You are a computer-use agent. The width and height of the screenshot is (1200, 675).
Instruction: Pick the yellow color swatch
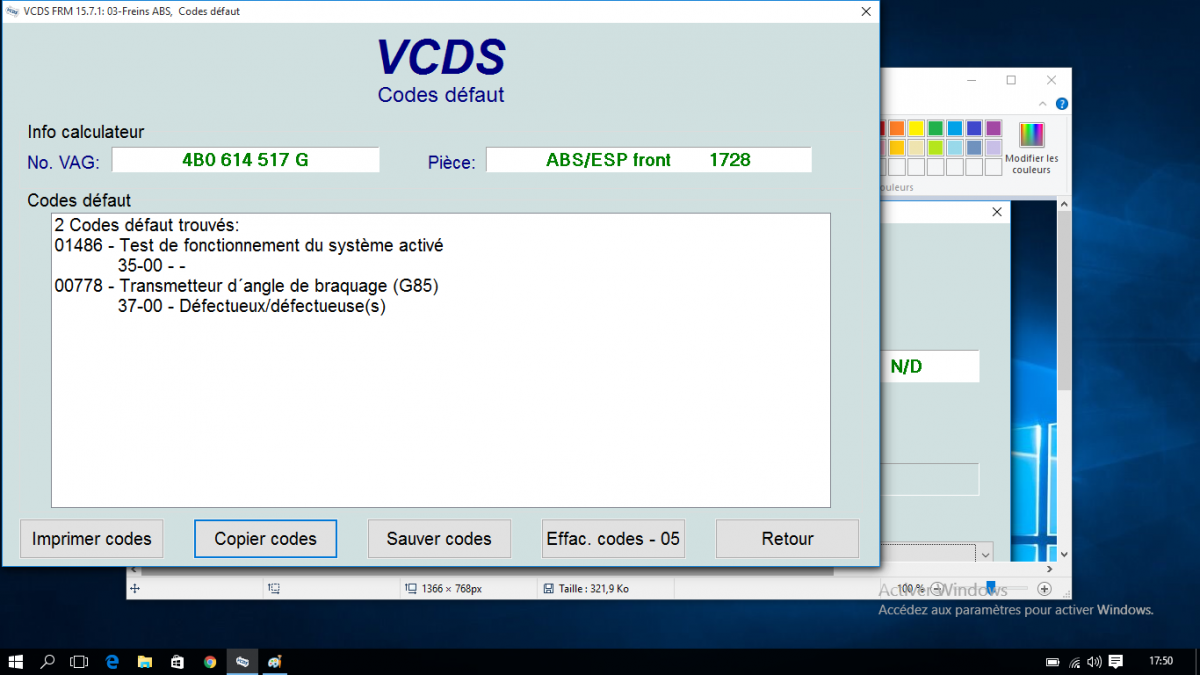[916, 128]
